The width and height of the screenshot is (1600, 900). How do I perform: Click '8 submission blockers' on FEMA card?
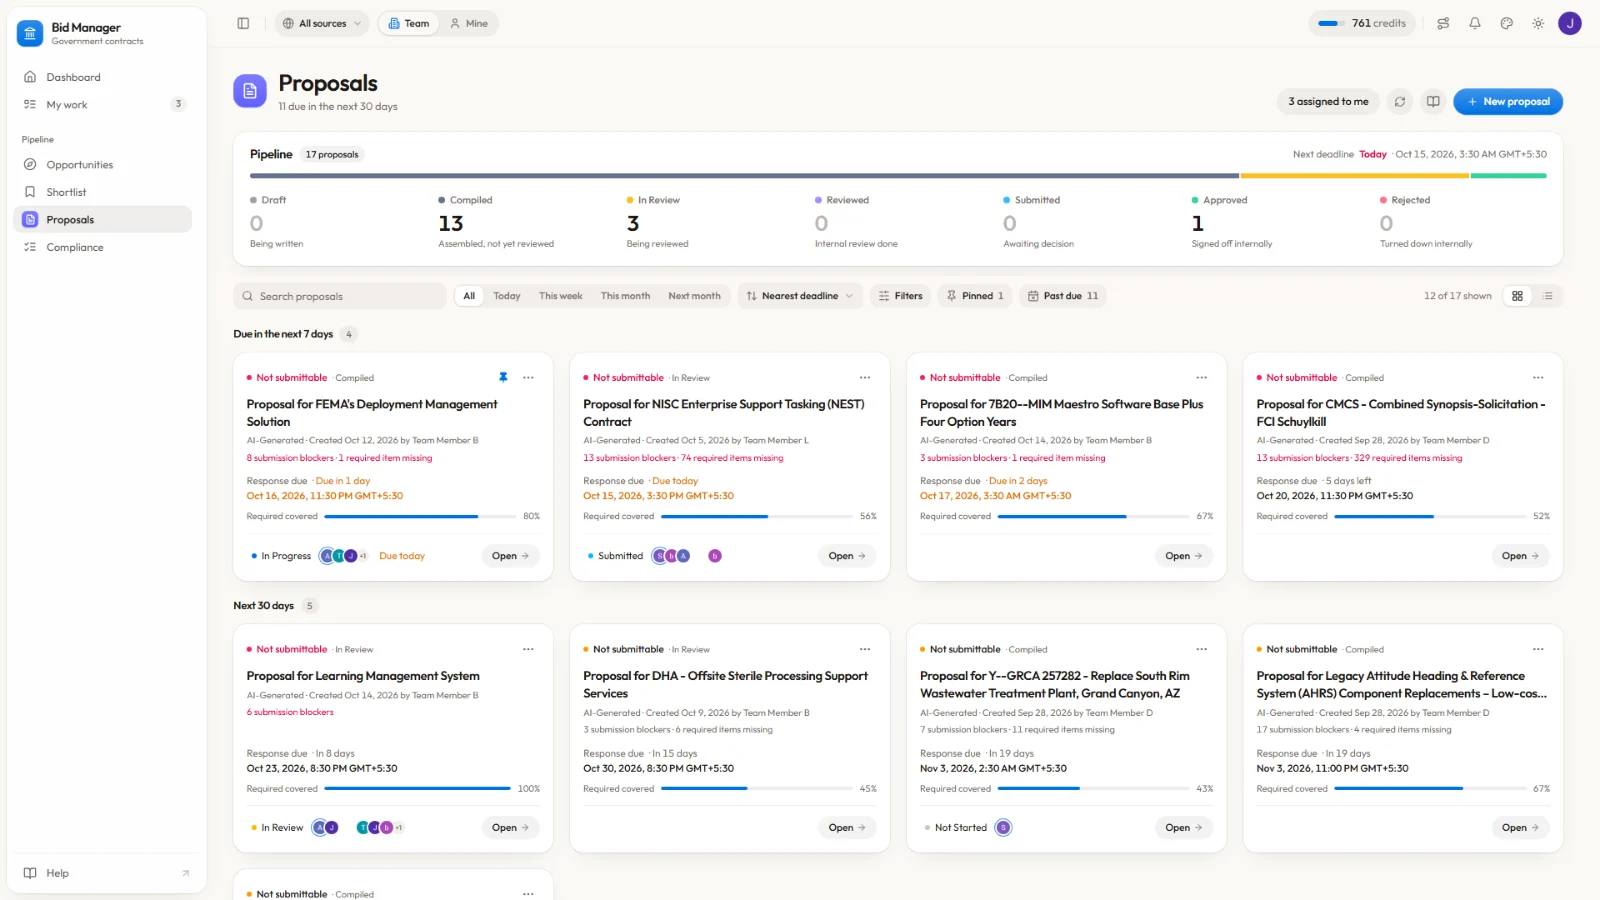click(x=290, y=458)
